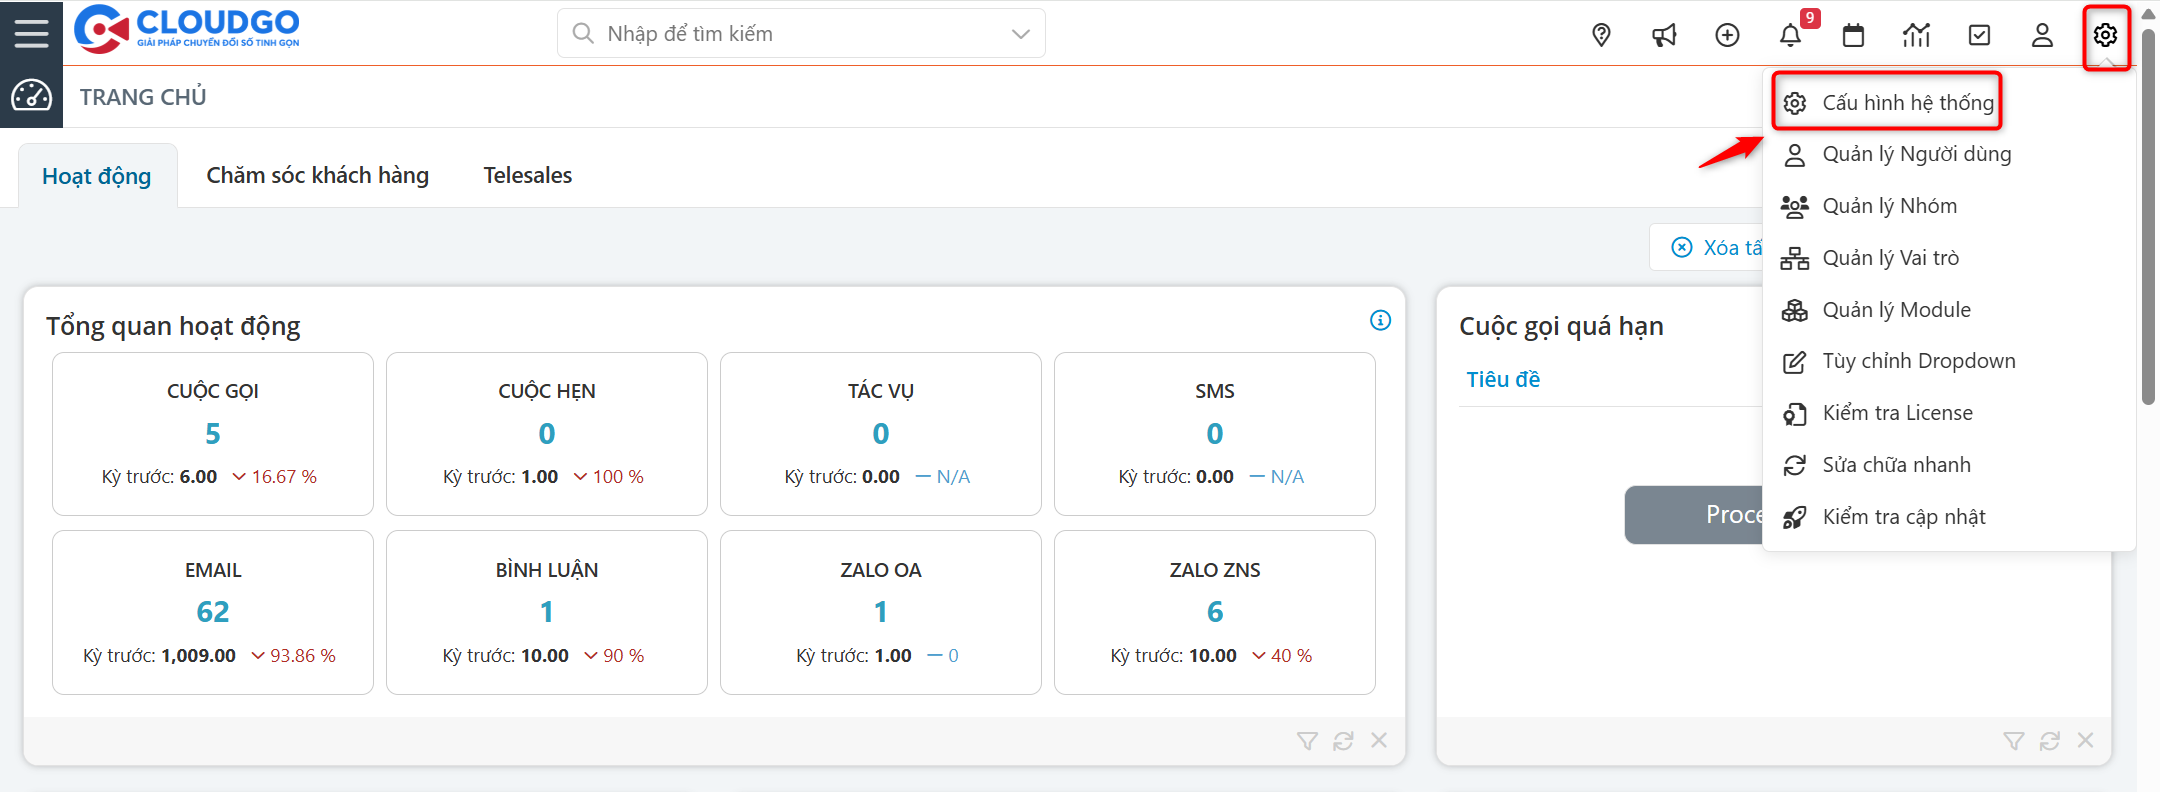Click the settings gear icon
The image size is (2160, 792).
pyautogui.click(x=2105, y=35)
